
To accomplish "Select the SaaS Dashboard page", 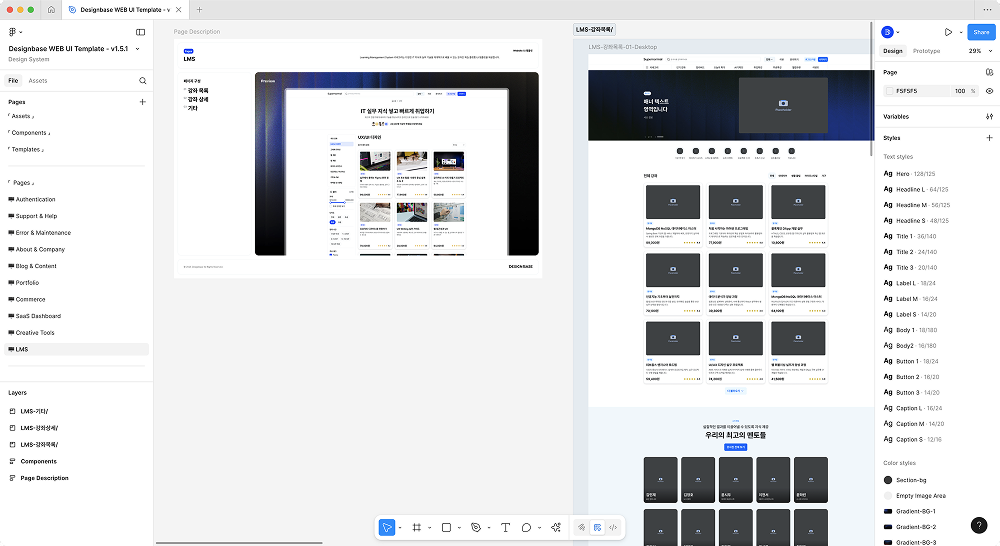I will [x=38, y=316].
